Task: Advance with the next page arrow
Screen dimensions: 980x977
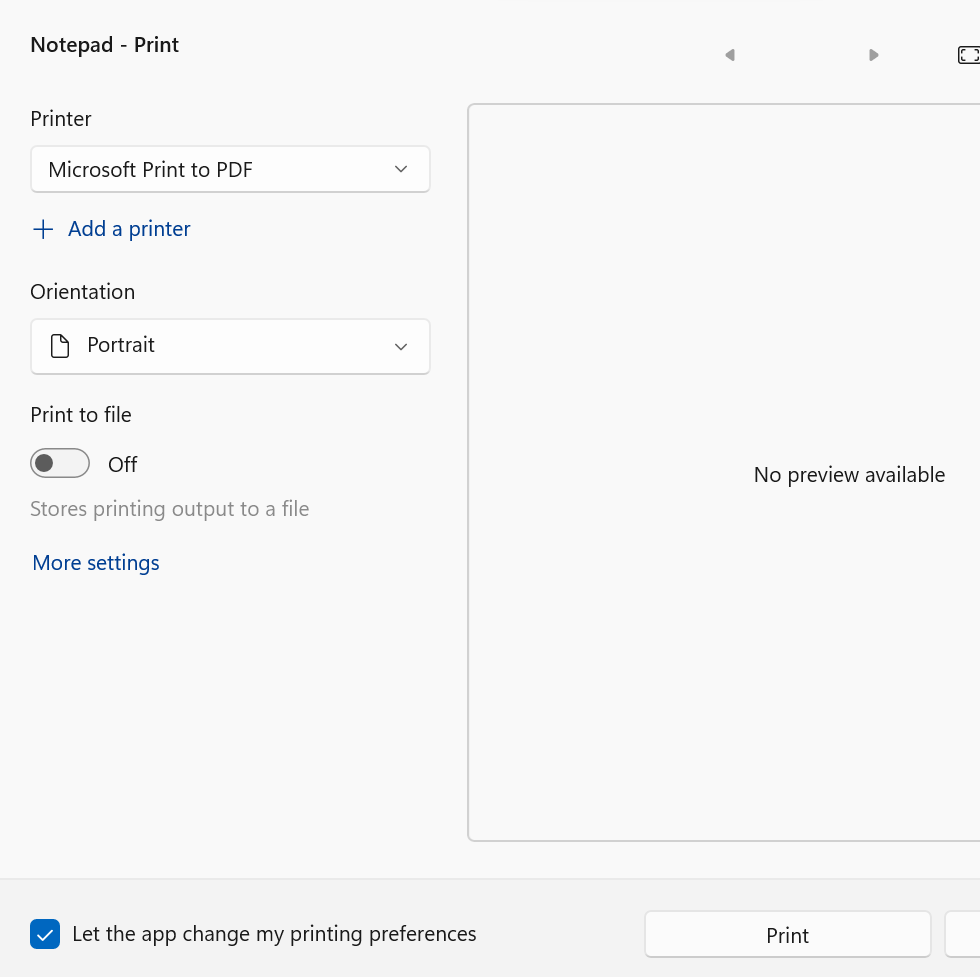Action: point(873,55)
